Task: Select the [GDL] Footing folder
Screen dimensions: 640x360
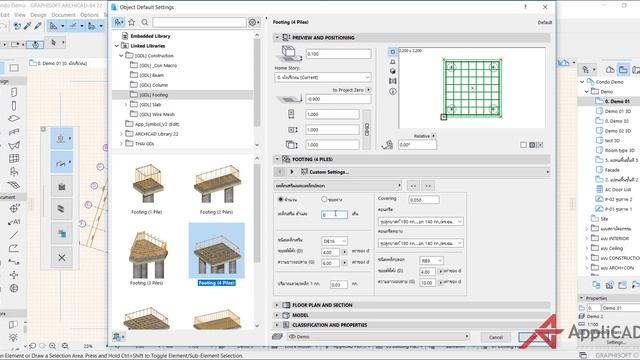Action: tap(153, 95)
